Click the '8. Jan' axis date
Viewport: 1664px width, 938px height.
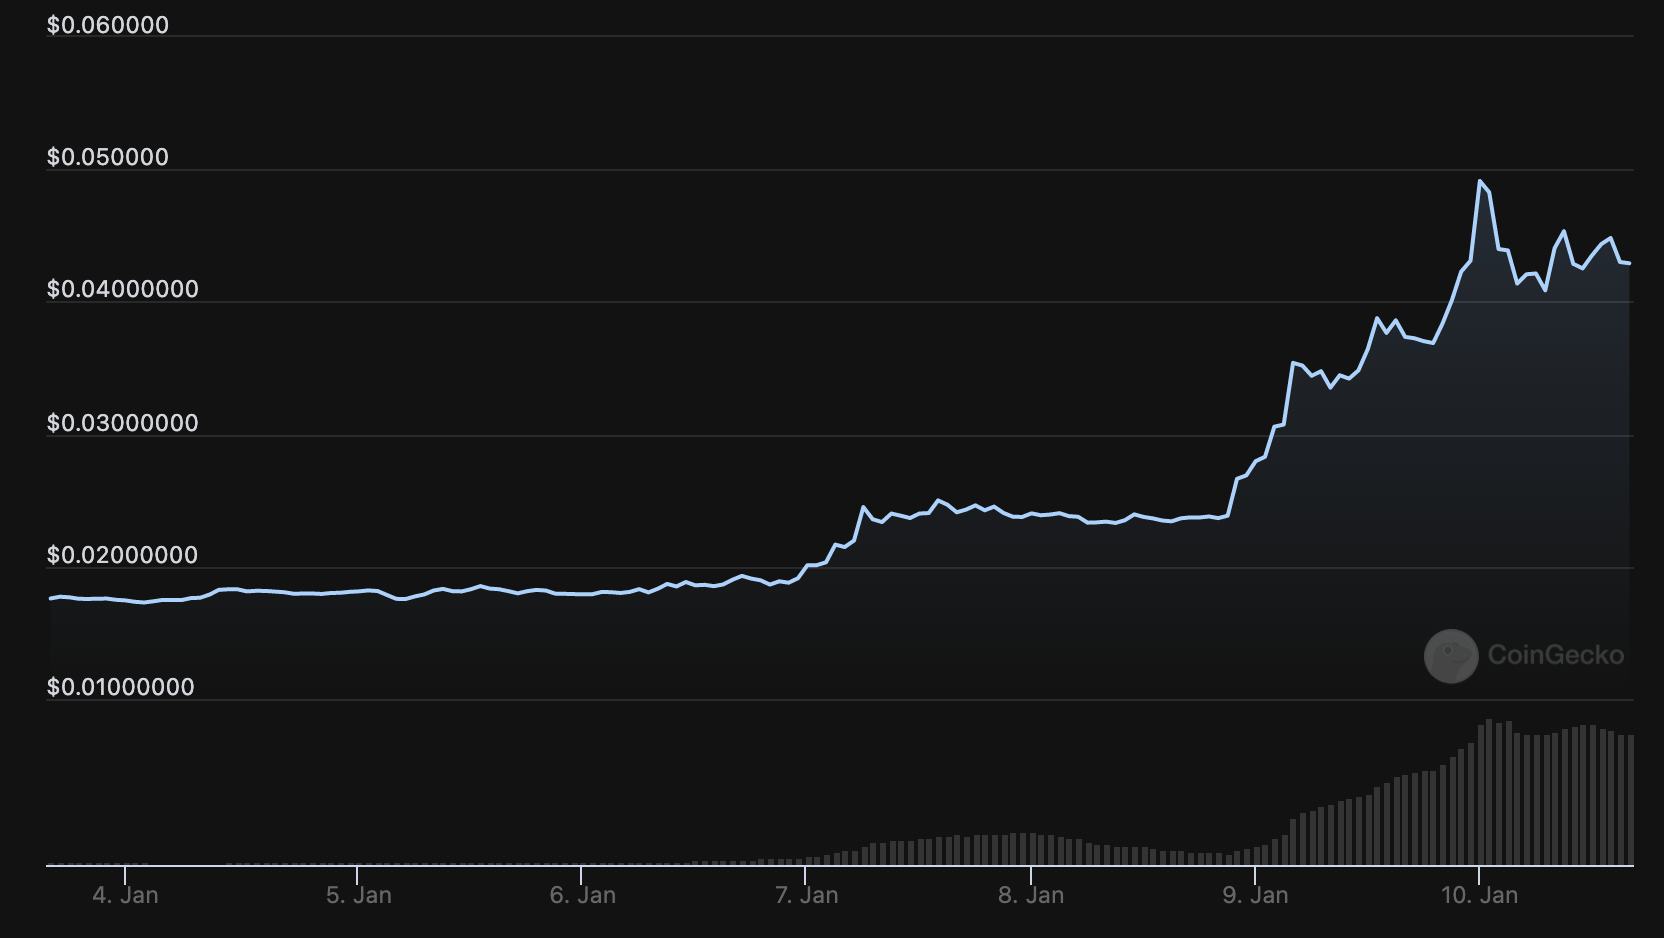click(x=1031, y=895)
